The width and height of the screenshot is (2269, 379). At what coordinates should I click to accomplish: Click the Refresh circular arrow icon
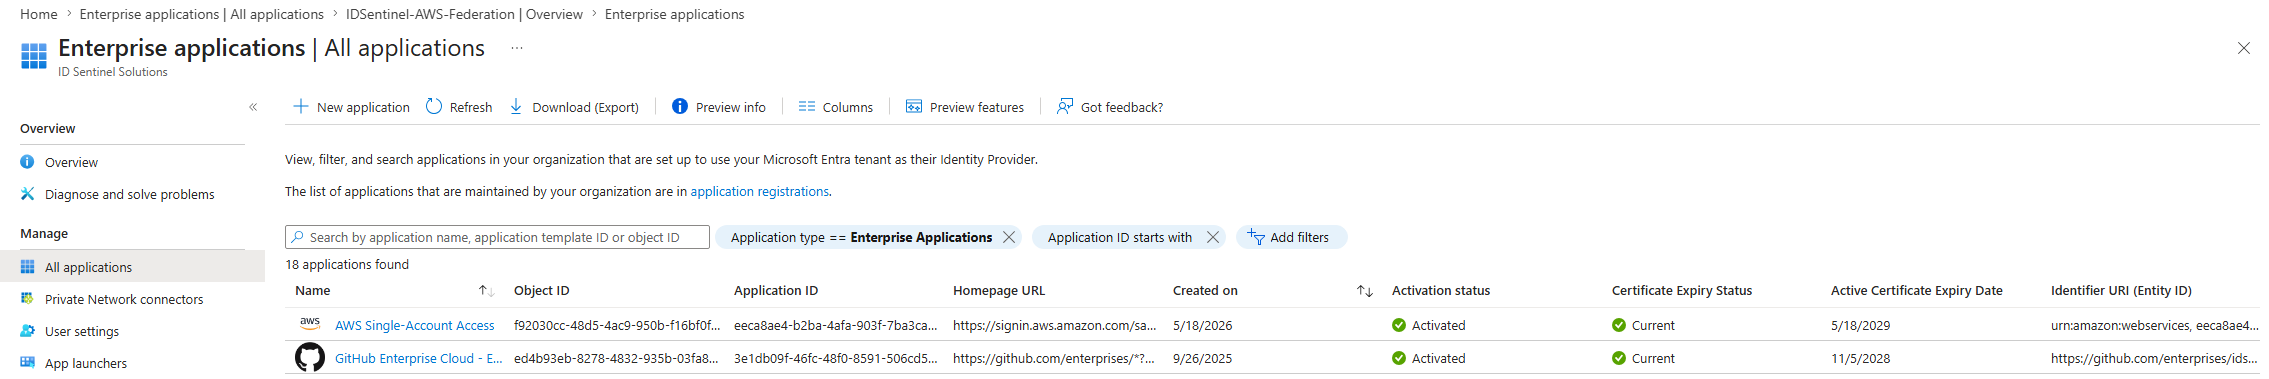[x=434, y=106]
